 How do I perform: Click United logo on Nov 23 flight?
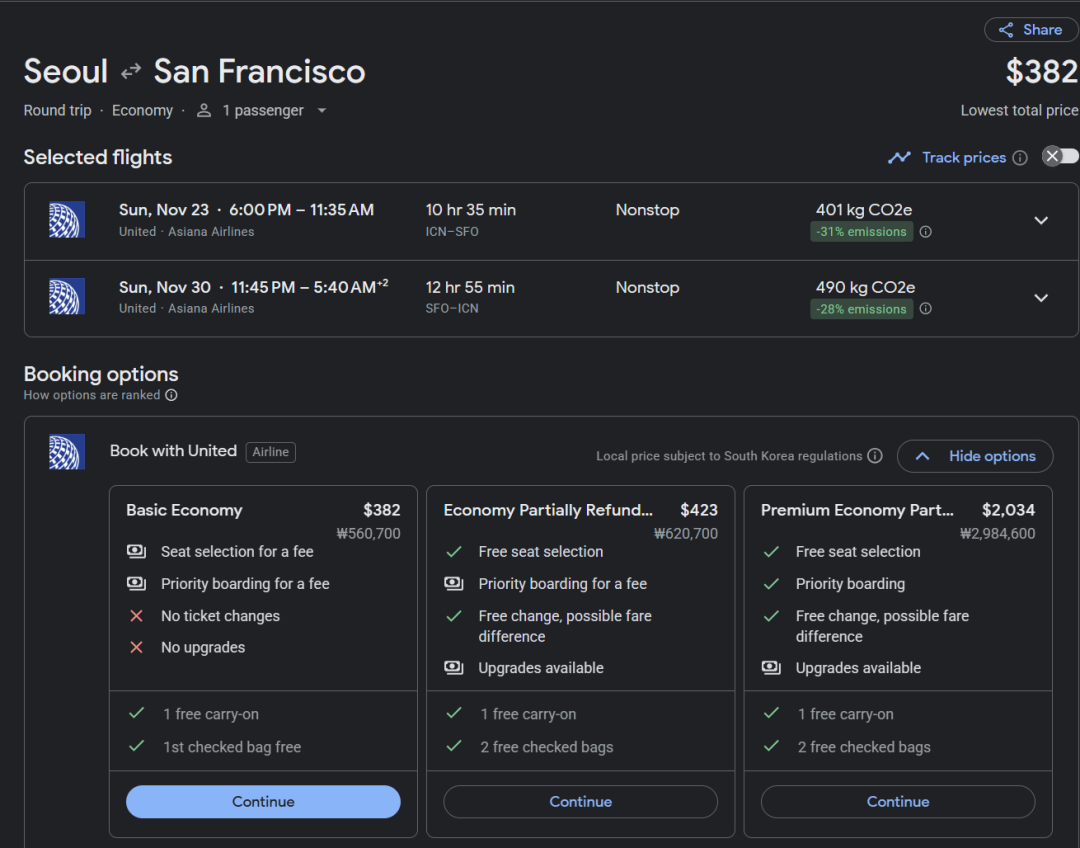[67, 220]
